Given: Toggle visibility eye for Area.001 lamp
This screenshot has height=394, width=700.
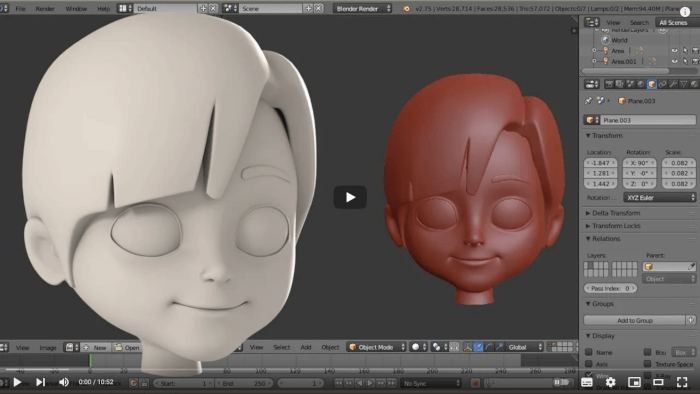Looking at the screenshot, I should (675, 62).
